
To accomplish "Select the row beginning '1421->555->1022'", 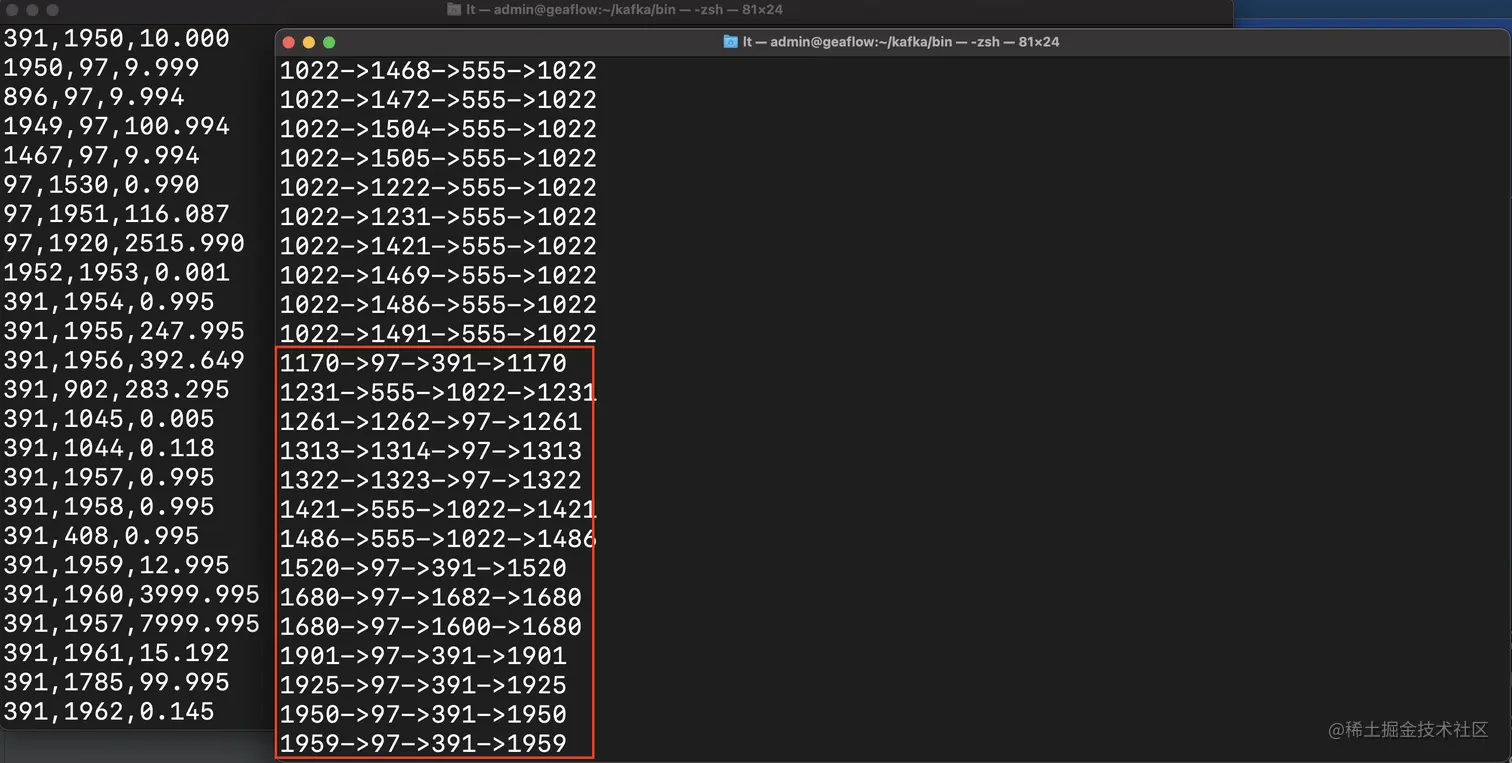I will pos(437,509).
